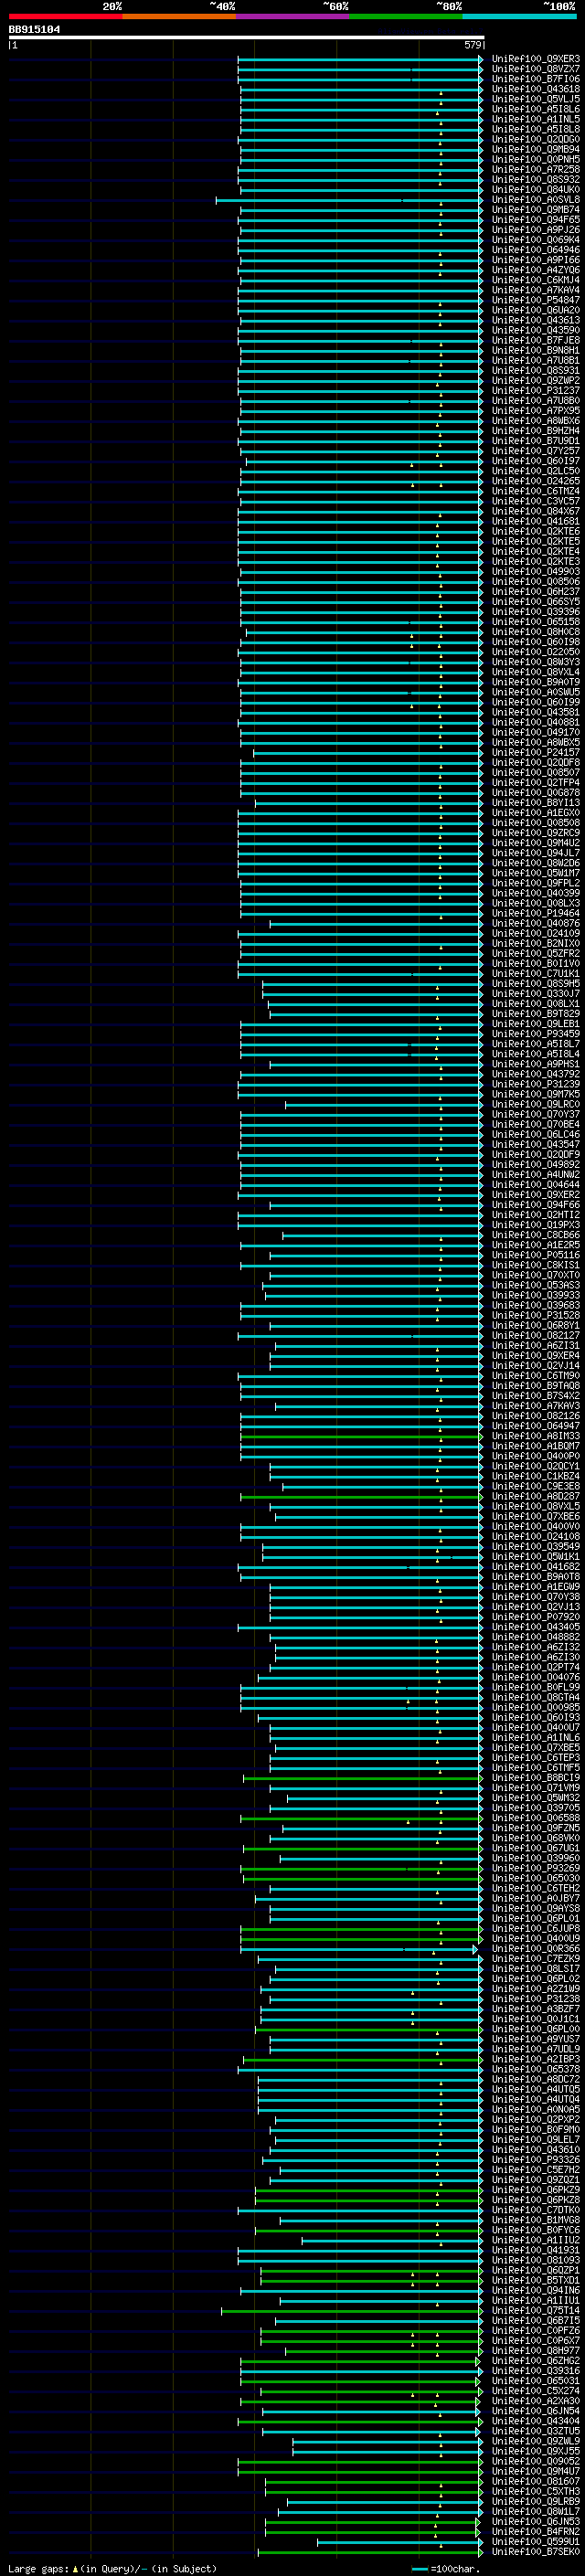585x2576 pixels.
Task: Select hit UniRef100_A1IIU2
Action: click(535, 2241)
